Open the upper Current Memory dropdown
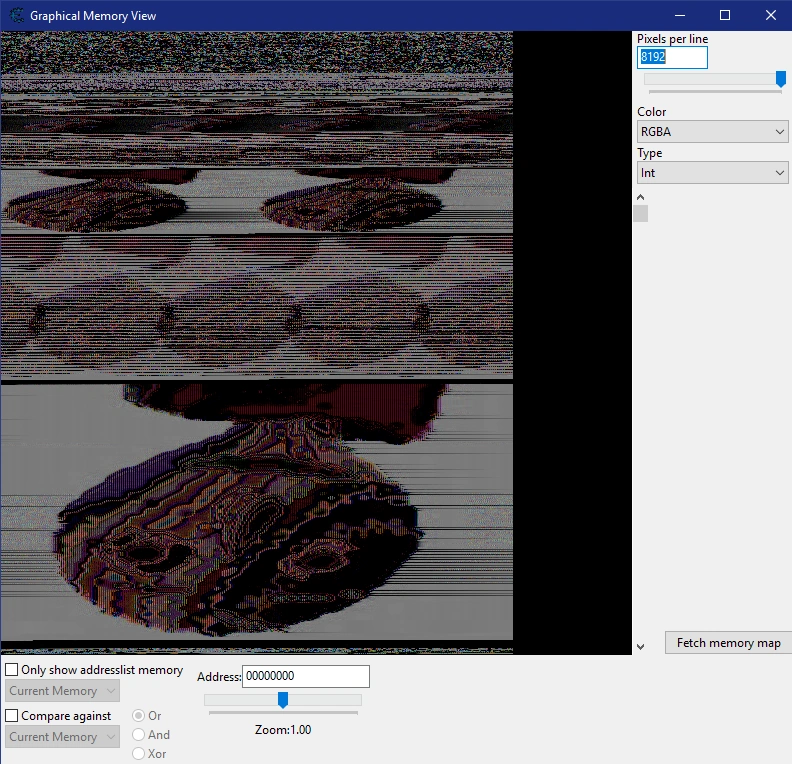 click(62, 691)
